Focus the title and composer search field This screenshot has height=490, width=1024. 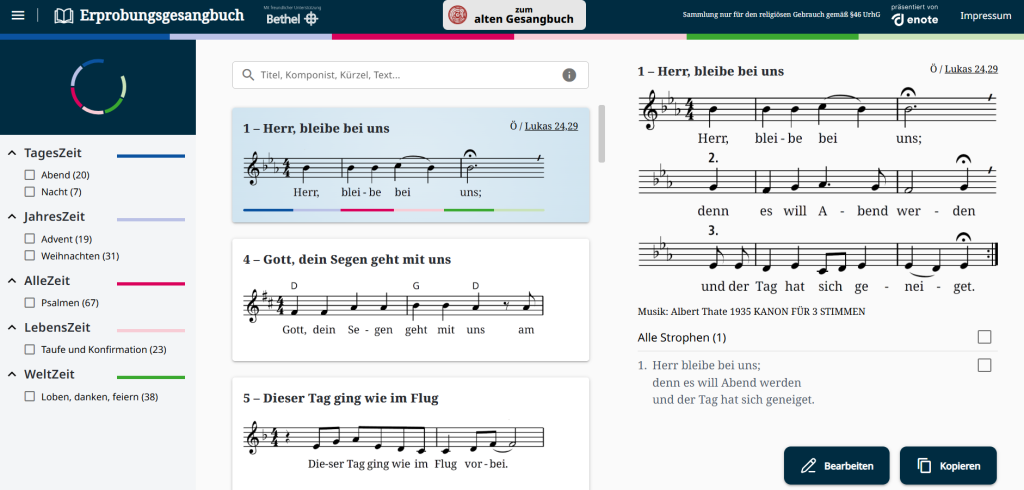pyautogui.click(x=405, y=75)
